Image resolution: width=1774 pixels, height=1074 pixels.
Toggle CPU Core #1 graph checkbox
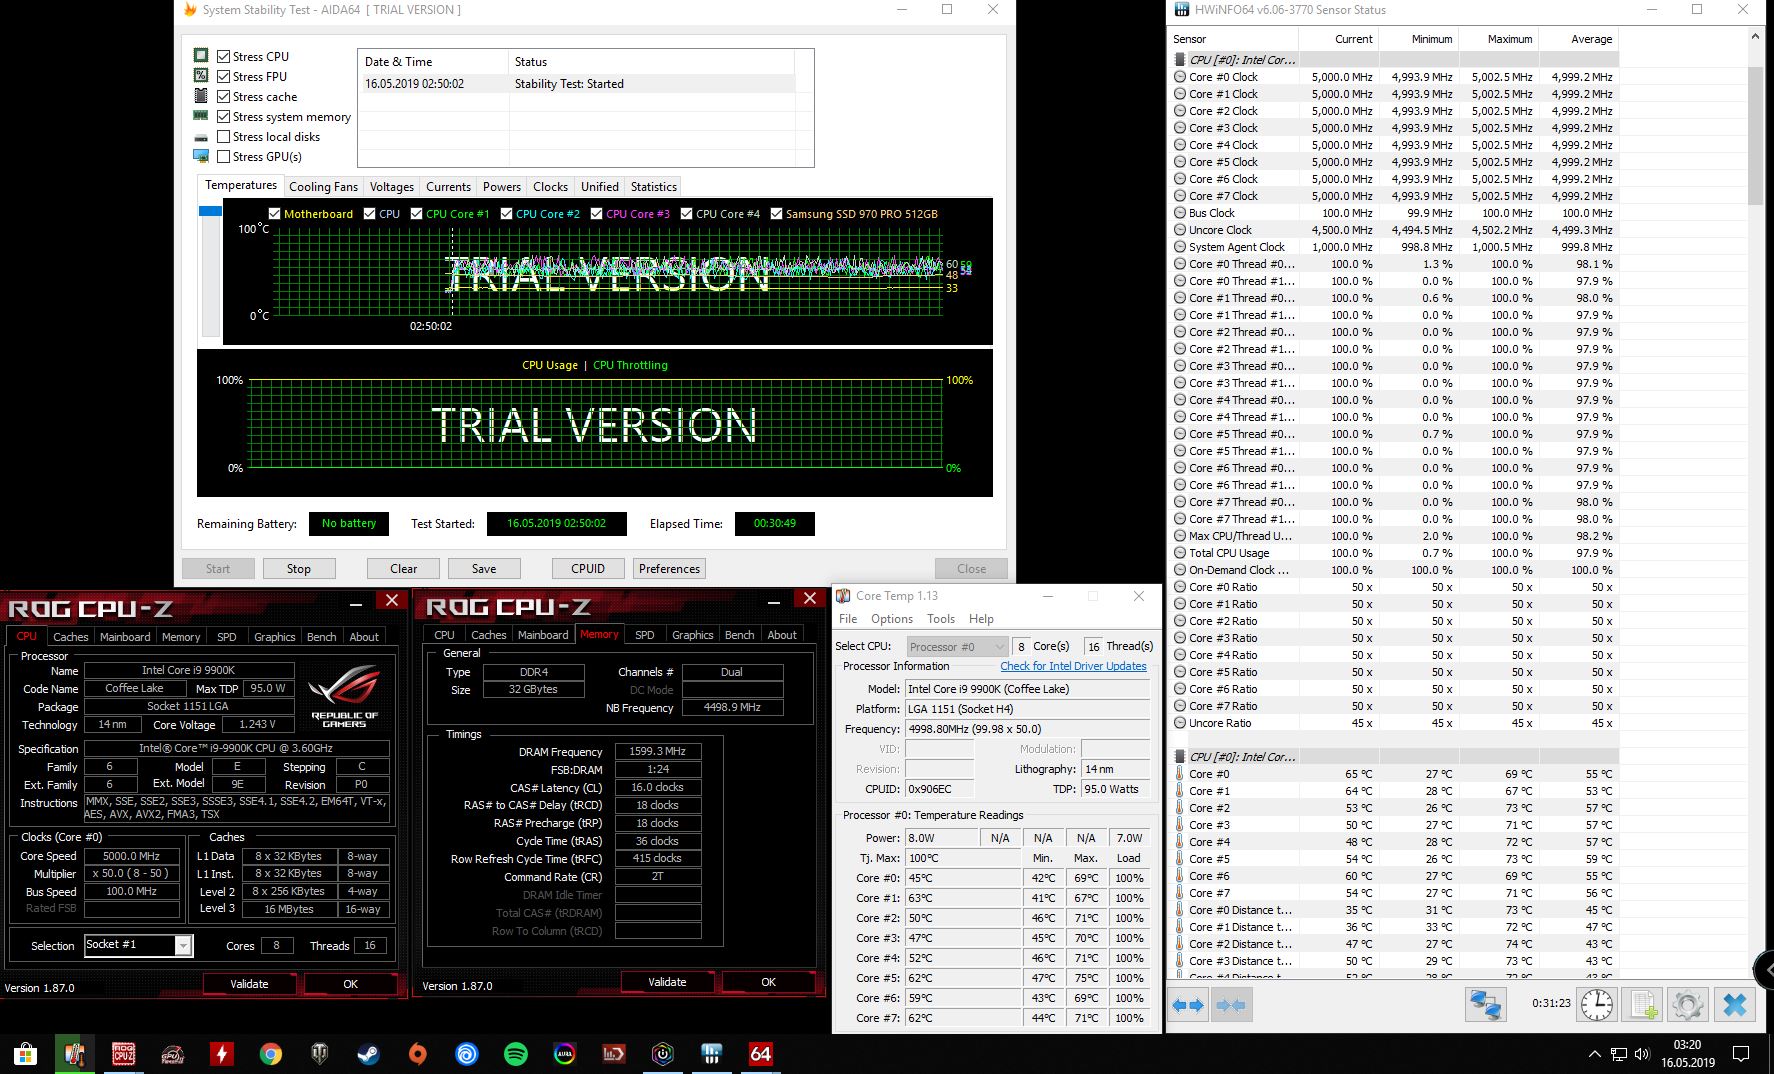click(x=416, y=214)
